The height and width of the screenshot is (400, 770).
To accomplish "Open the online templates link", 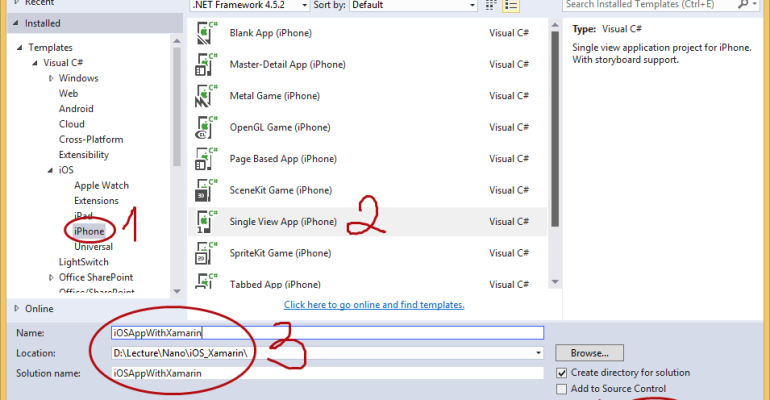I will click(374, 305).
